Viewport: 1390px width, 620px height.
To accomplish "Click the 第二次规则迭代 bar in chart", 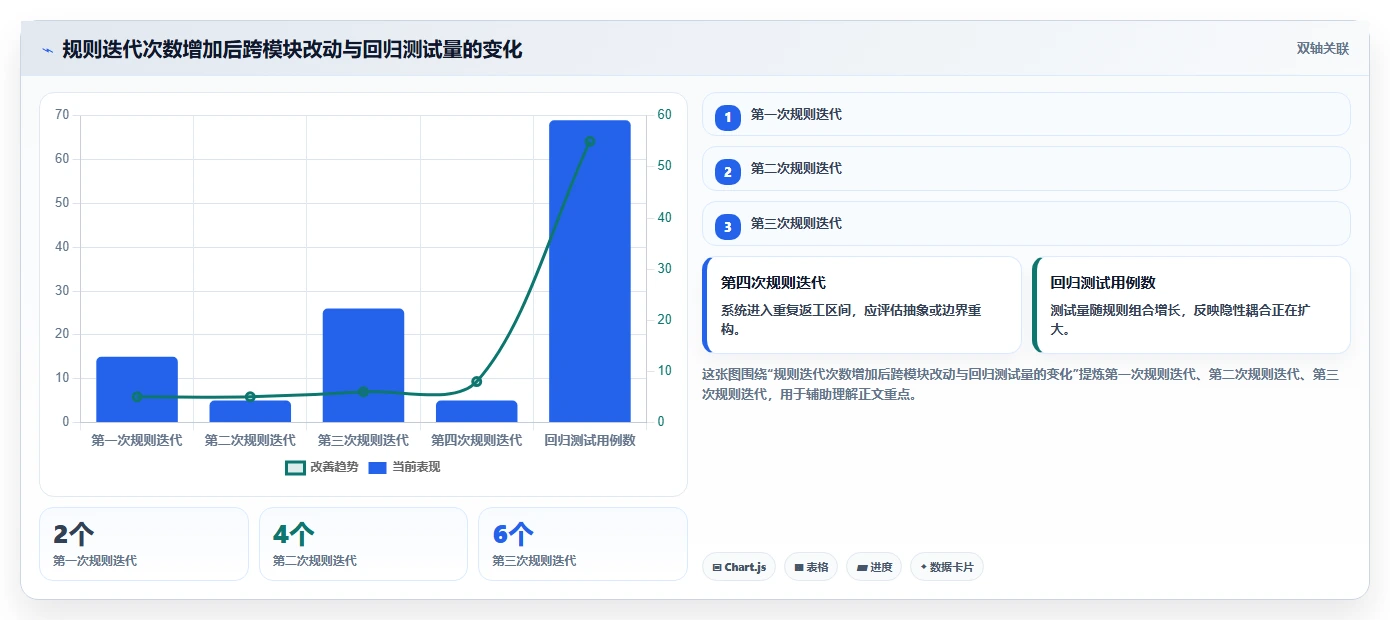I will 250,411.
